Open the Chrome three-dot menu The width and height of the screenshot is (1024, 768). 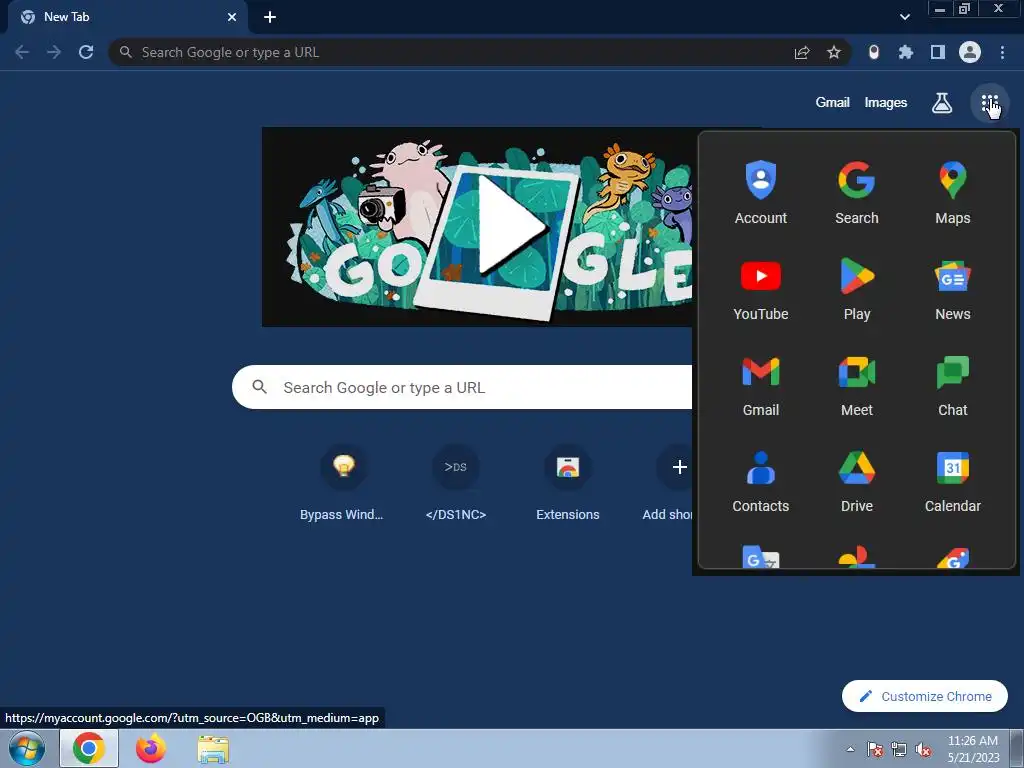tap(1002, 52)
